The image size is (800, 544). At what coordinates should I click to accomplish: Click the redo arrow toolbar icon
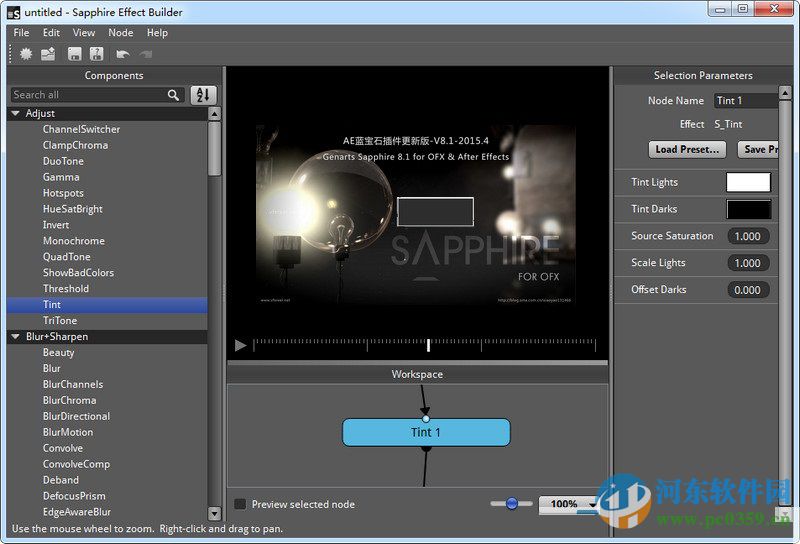tap(146, 54)
